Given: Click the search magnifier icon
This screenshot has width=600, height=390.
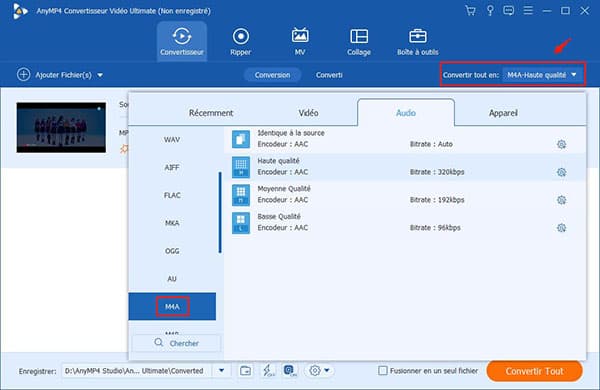Looking at the screenshot, I should click(x=158, y=343).
